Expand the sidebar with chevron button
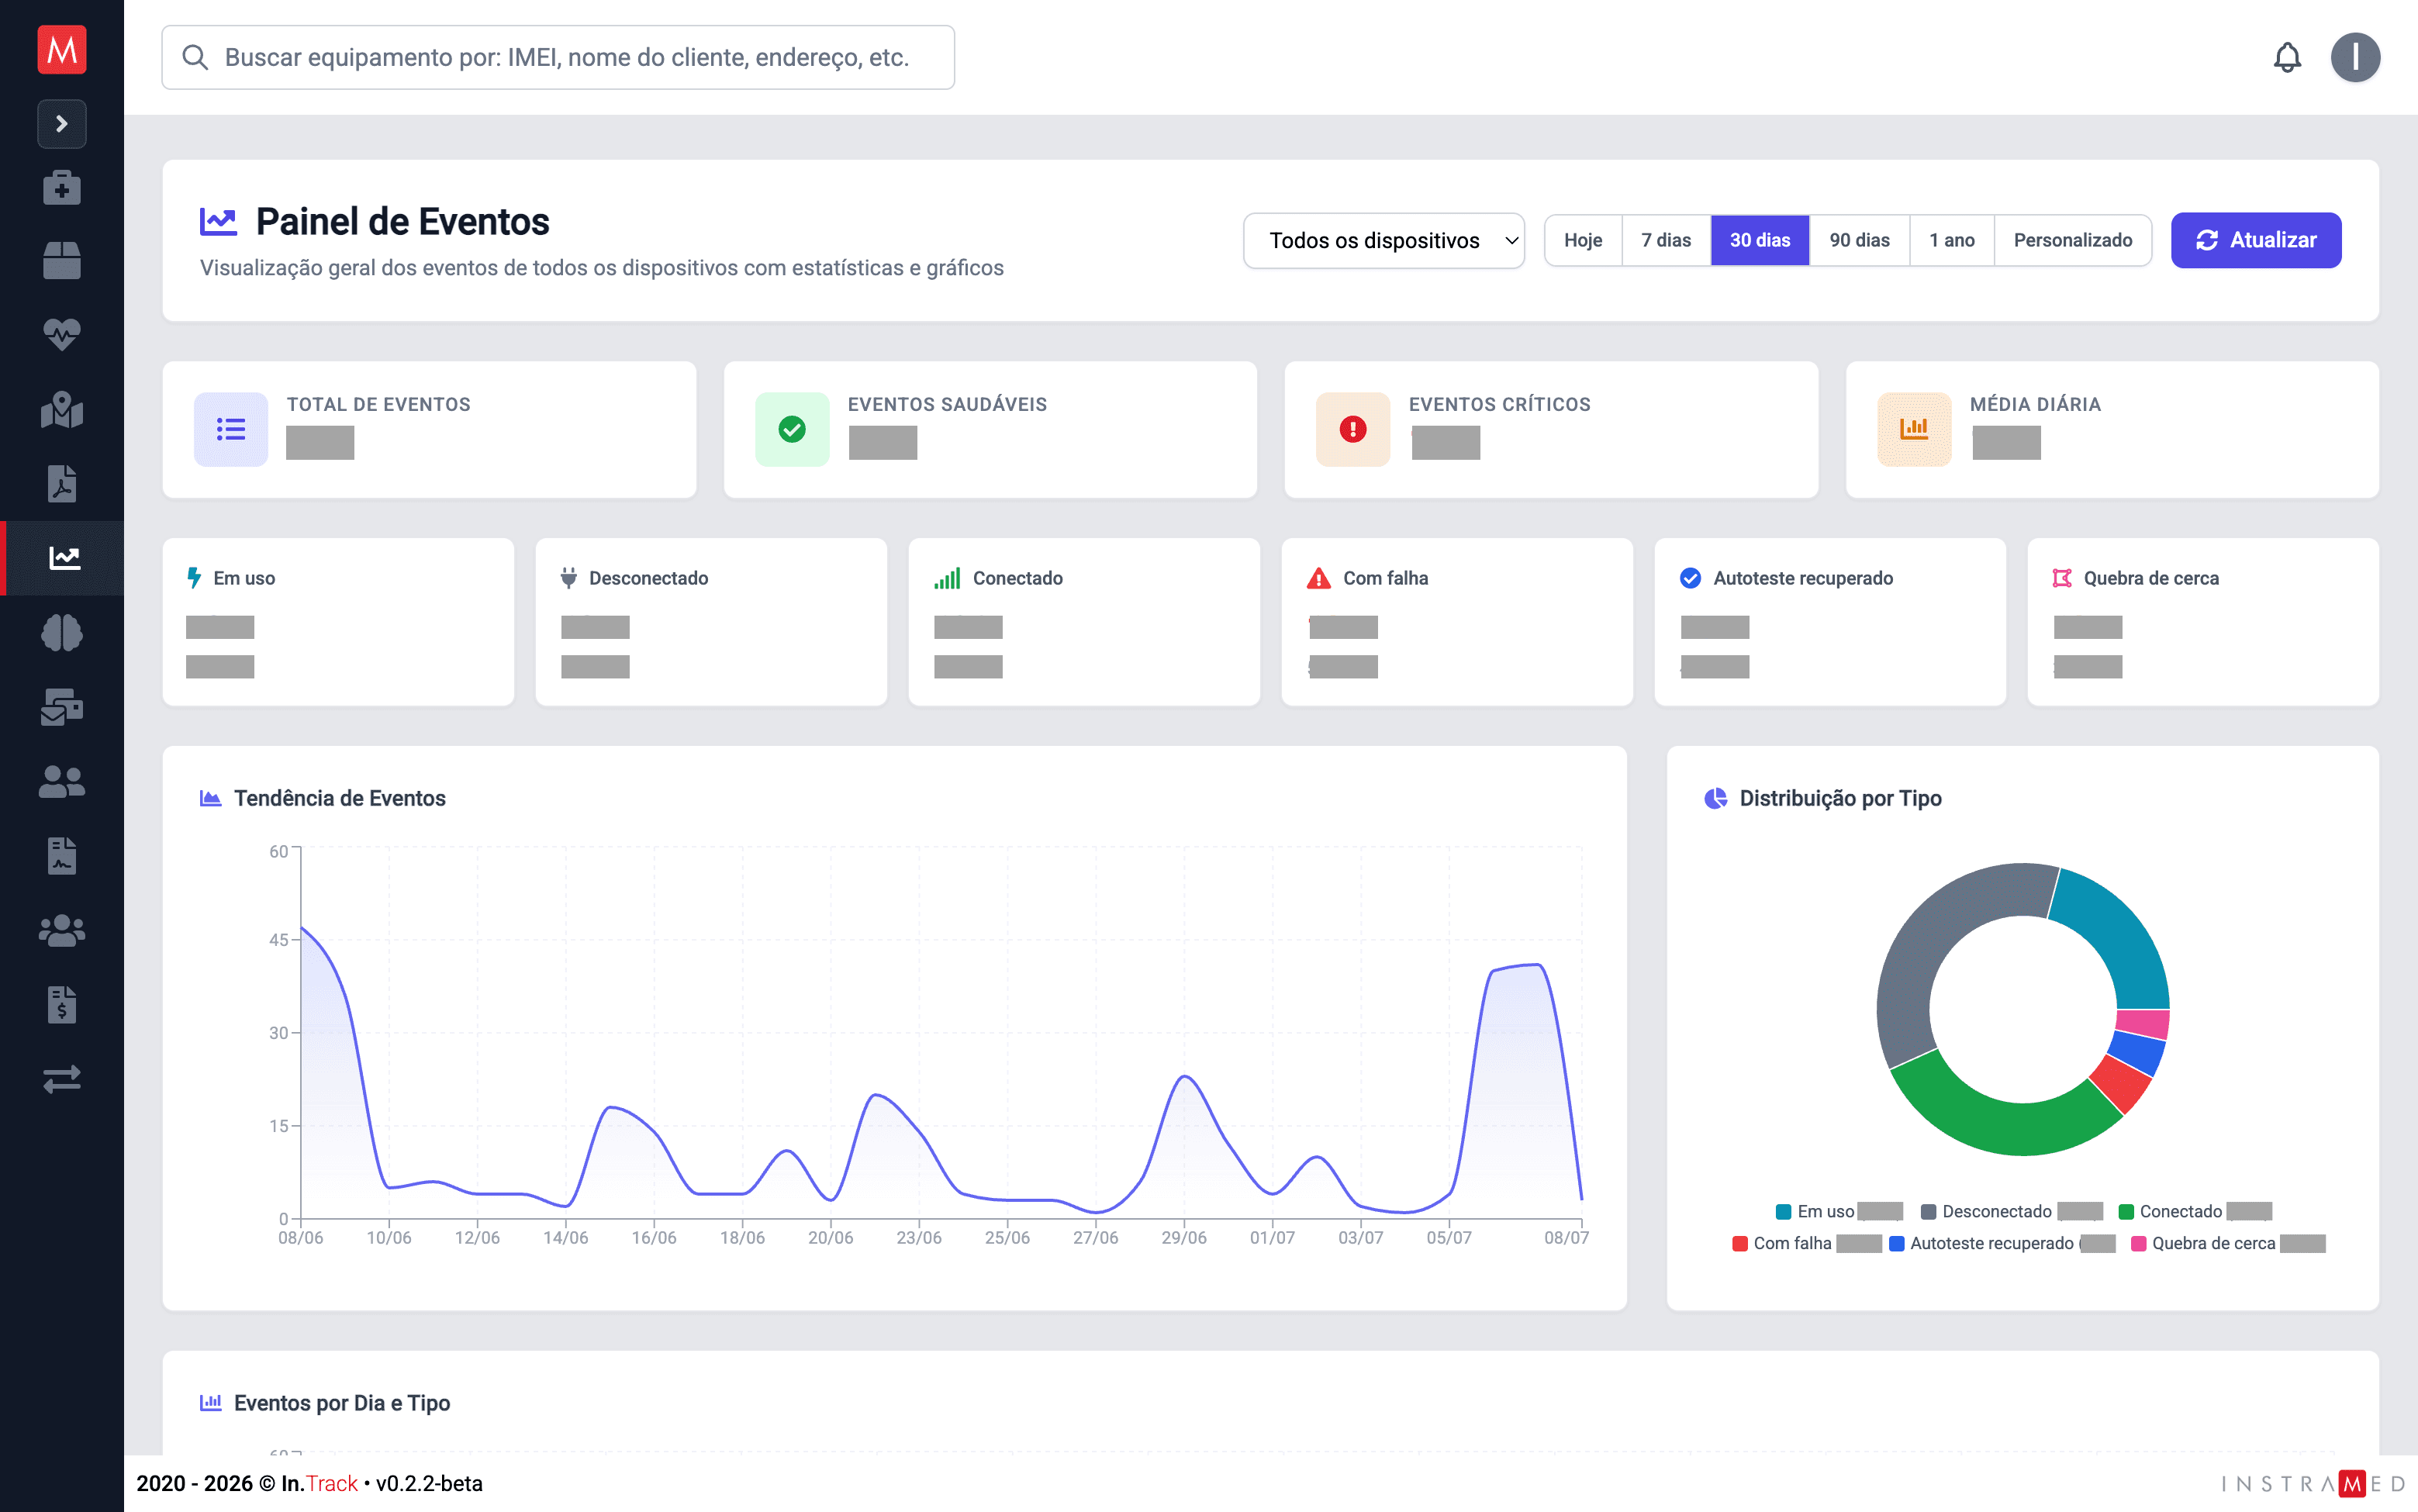The width and height of the screenshot is (2418, 1512). click(x=62, y=124)
